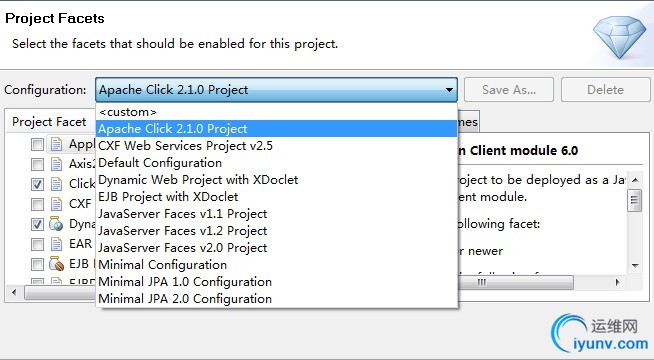Click the EJB Module bean icon
Image resolution: width=654 pixels, height=360 pixels.
[56, 264]
